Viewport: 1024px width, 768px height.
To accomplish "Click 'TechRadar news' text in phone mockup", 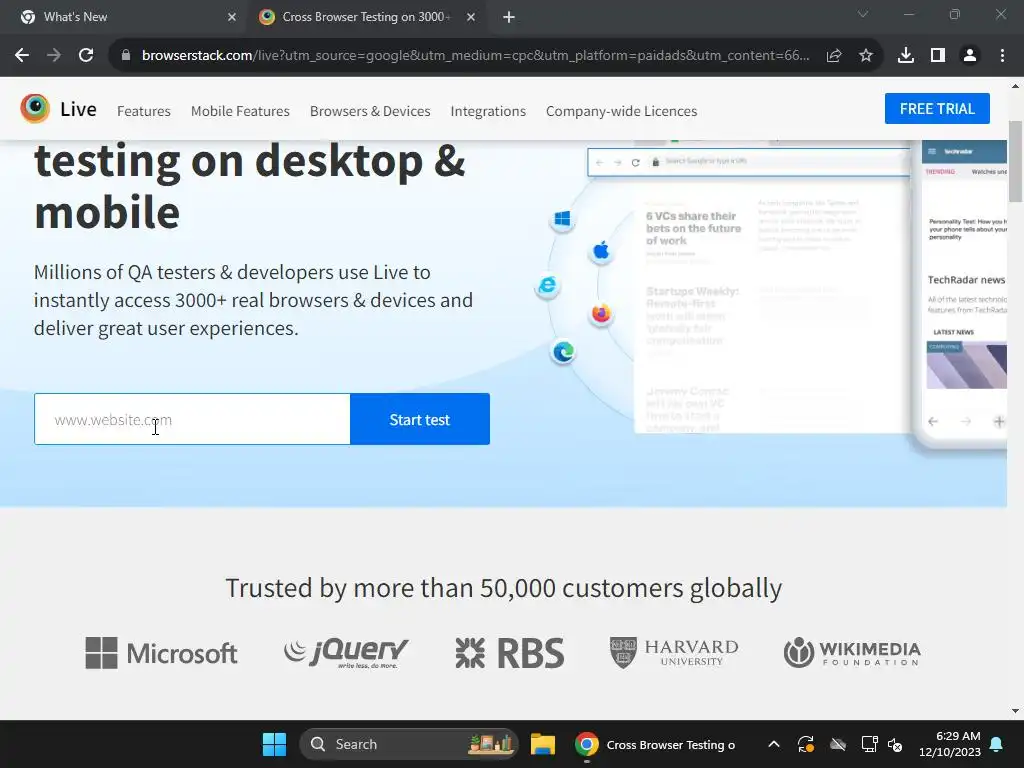I will click(x=967, y=280).
